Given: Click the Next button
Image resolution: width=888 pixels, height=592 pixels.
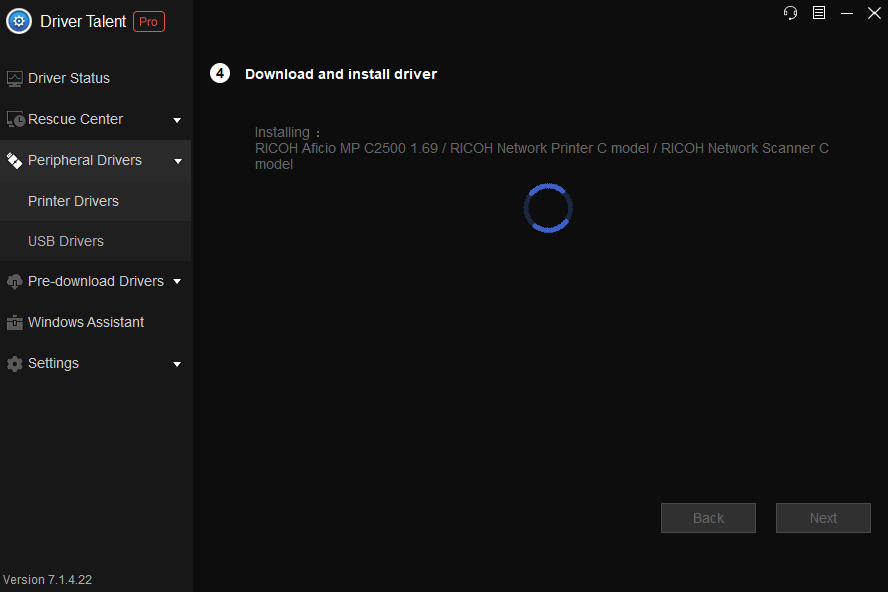Looking at the screenshot, I should point(823,518).
